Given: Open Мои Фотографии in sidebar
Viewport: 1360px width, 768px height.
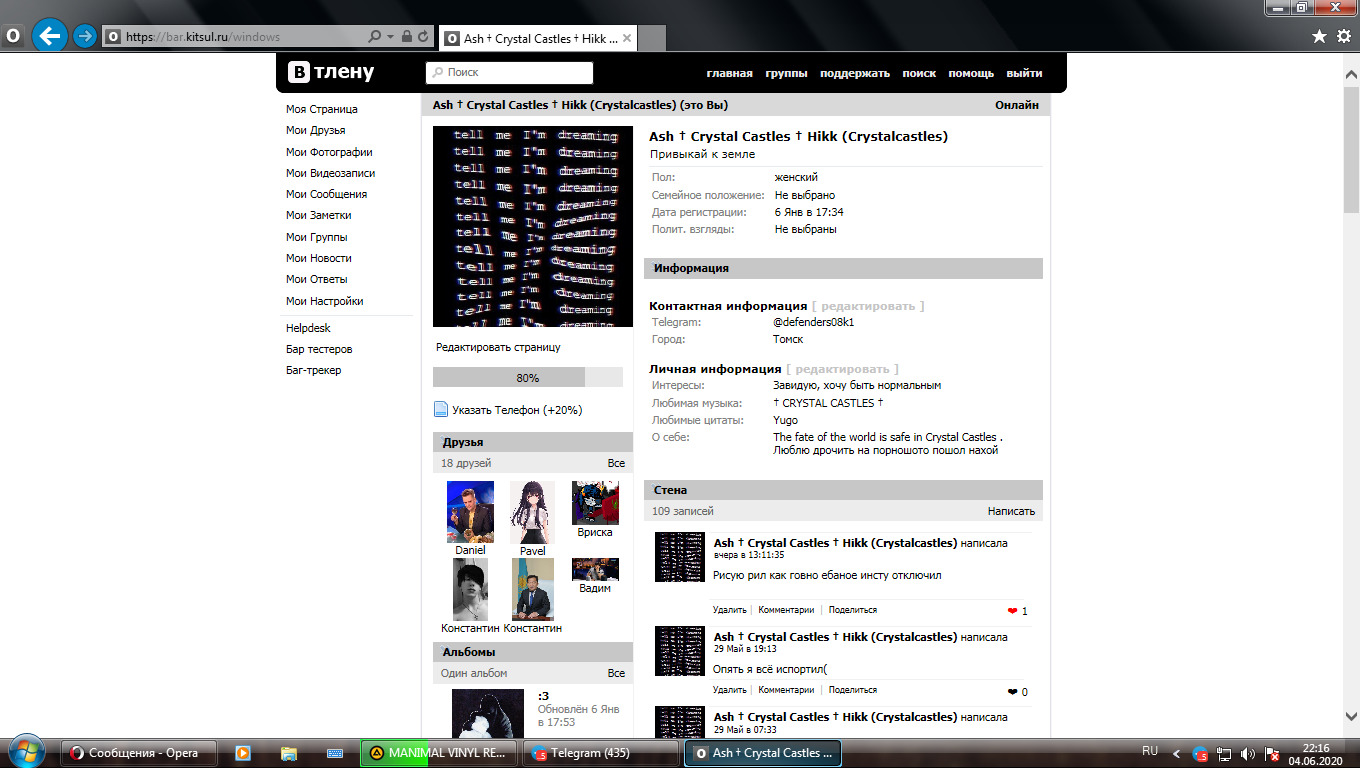Looking at the screenshot, I should tap(329, 152).
